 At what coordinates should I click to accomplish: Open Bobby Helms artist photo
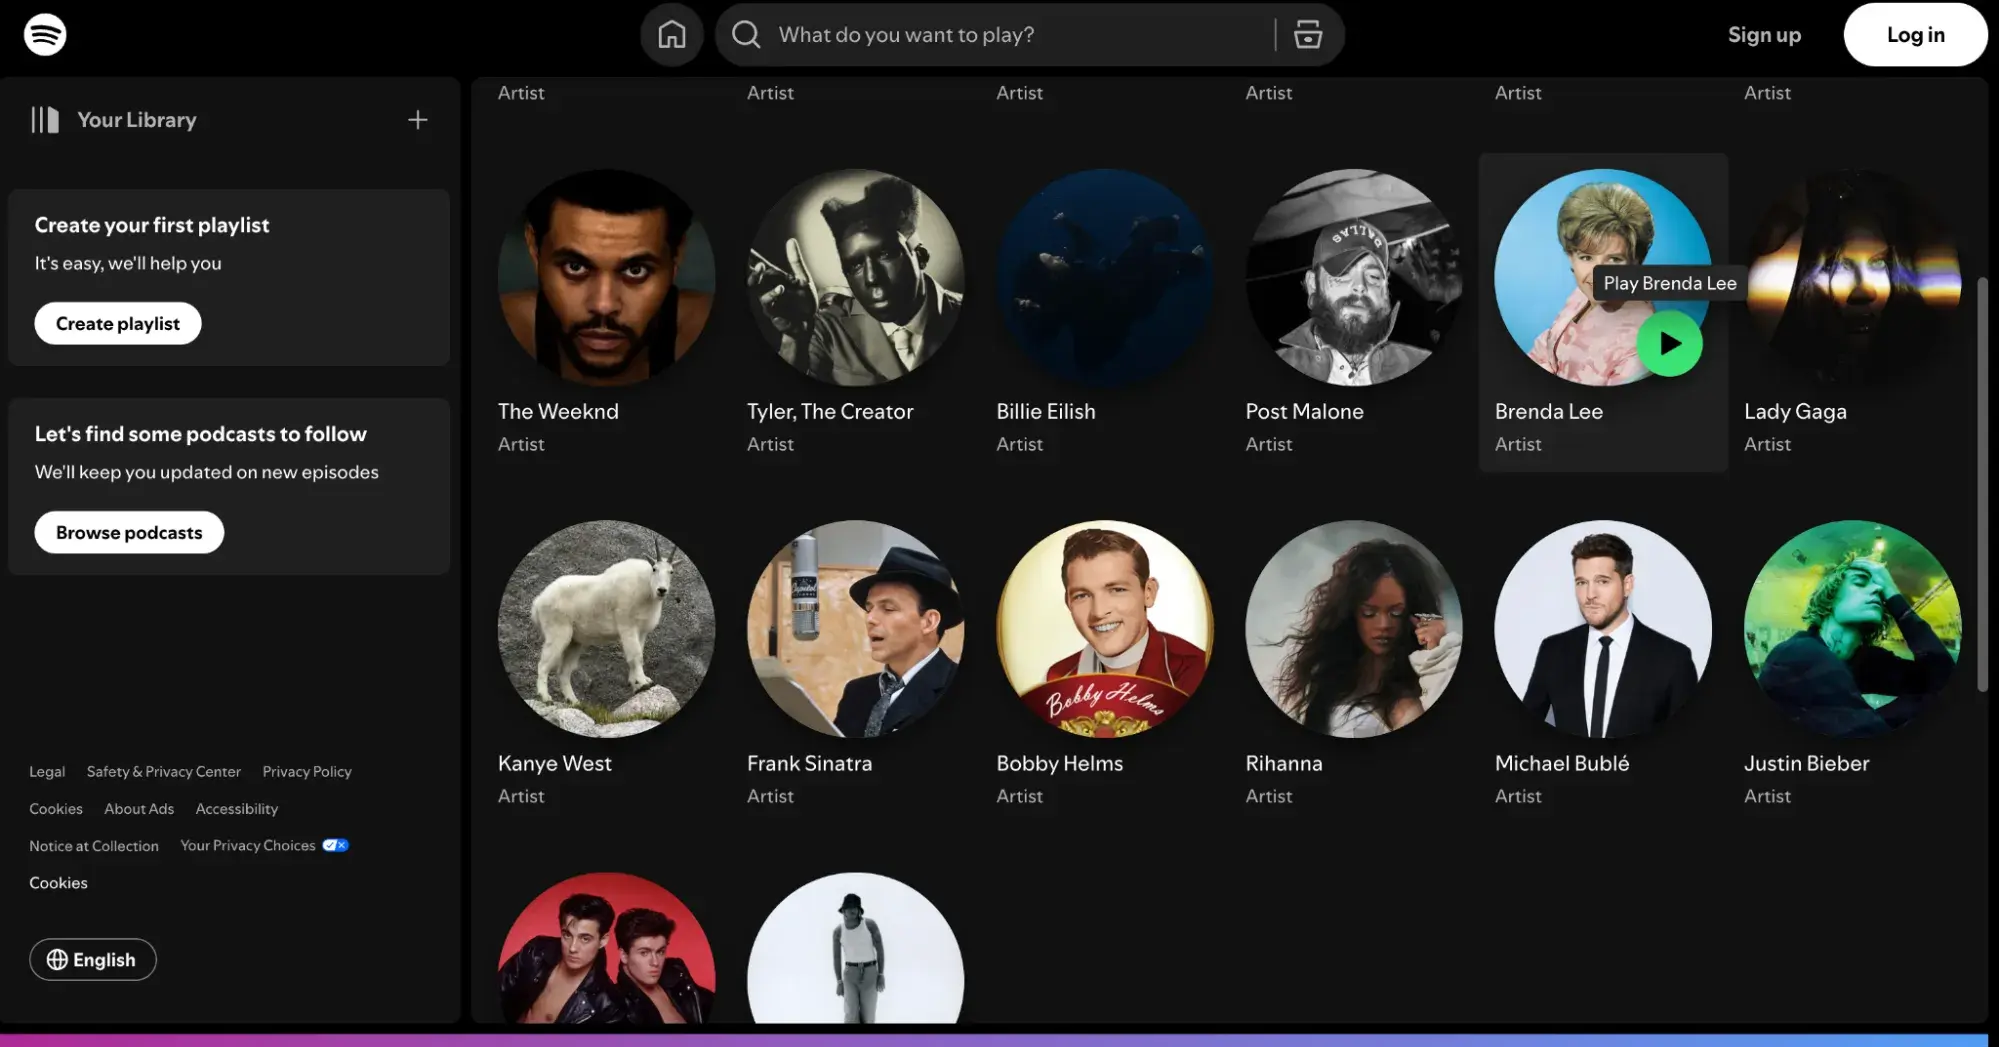[x=1105, y=629]
